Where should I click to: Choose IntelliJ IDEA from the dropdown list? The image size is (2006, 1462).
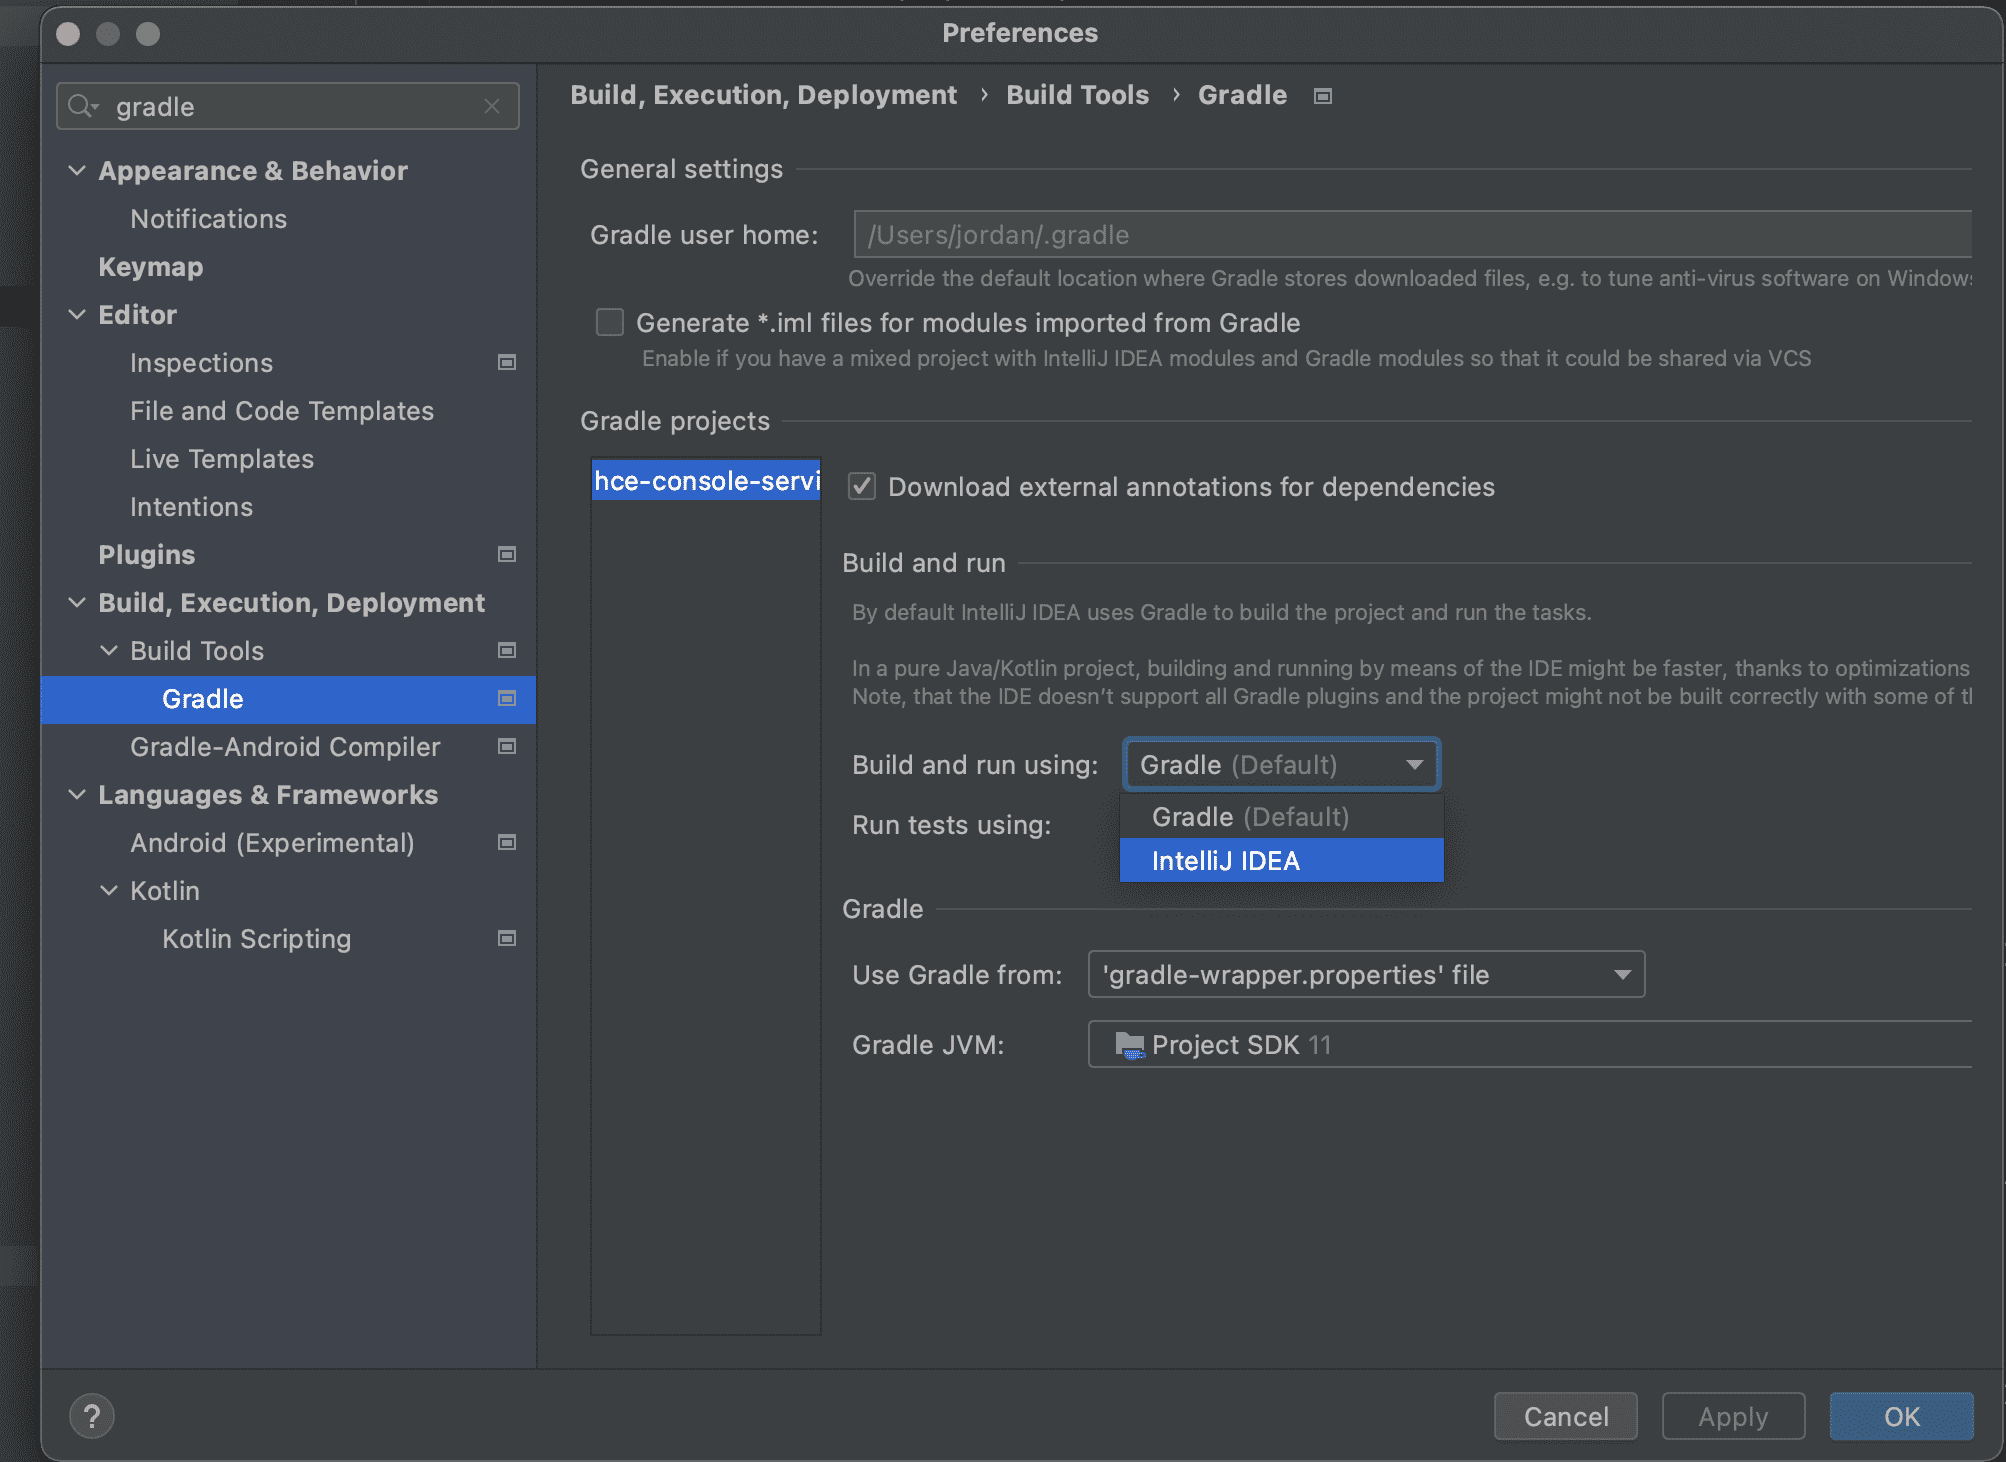pyautogui.click(x=1281, y=860)
